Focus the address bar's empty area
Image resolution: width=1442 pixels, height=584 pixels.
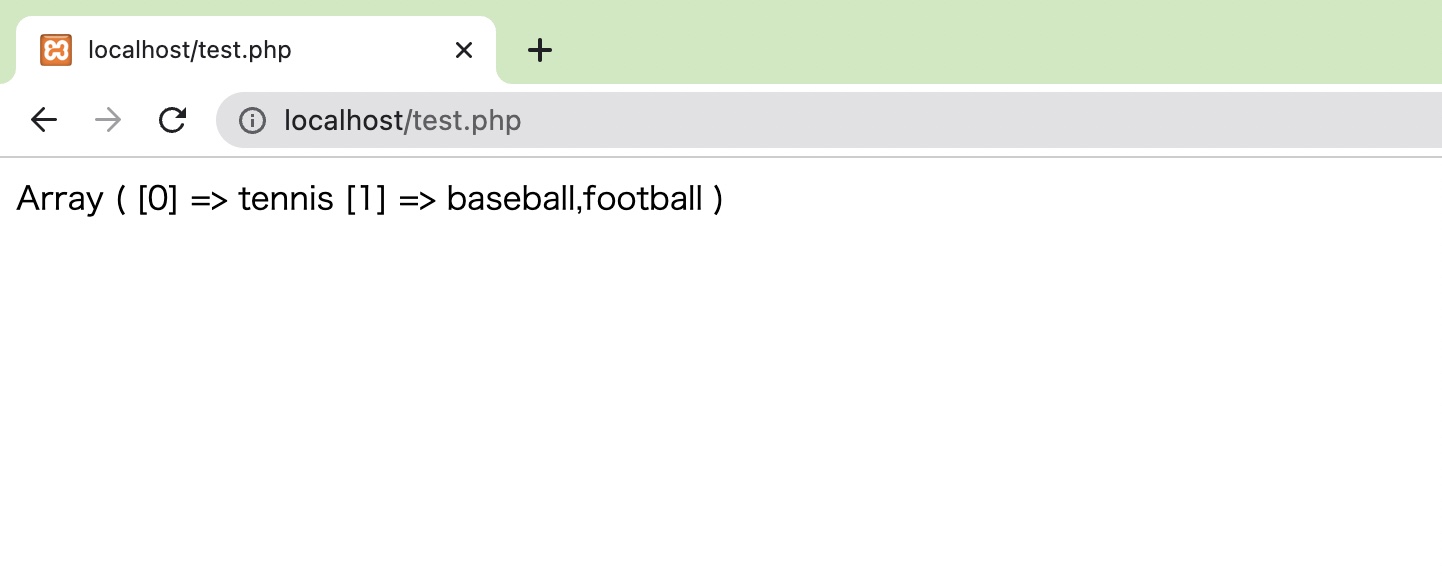click(x=980, y=120)
